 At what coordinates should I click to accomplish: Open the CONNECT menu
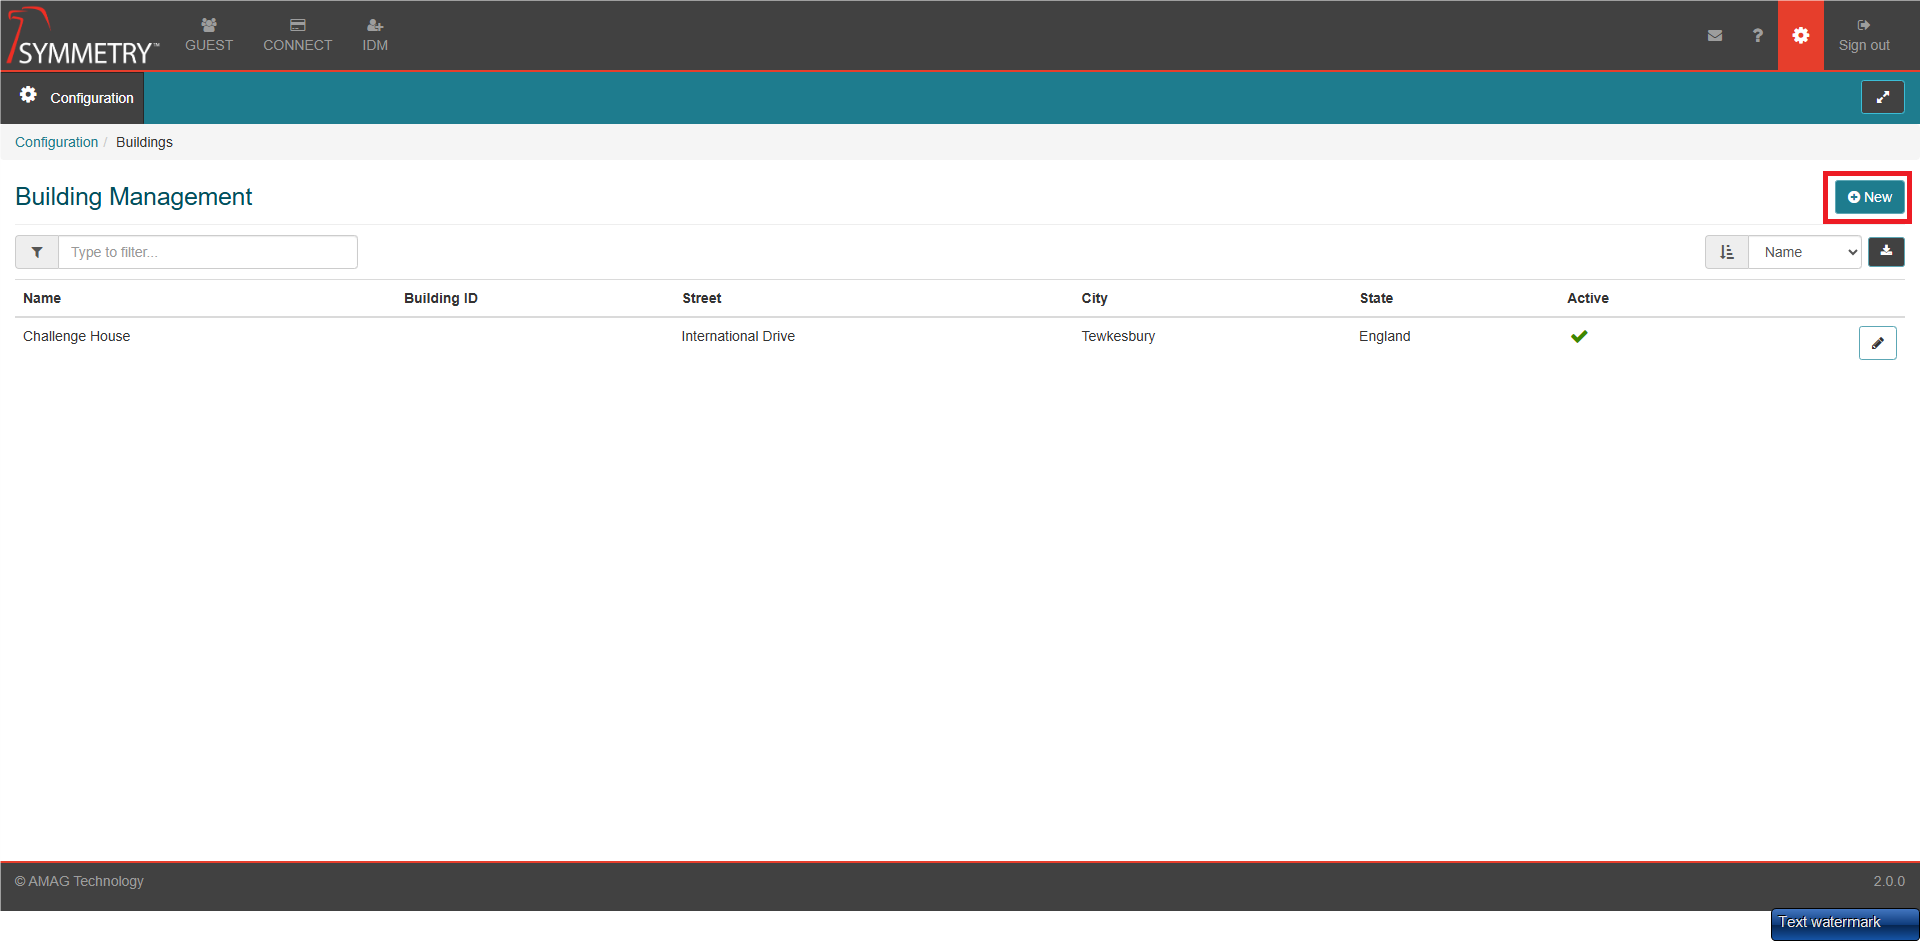click(297, 35)
